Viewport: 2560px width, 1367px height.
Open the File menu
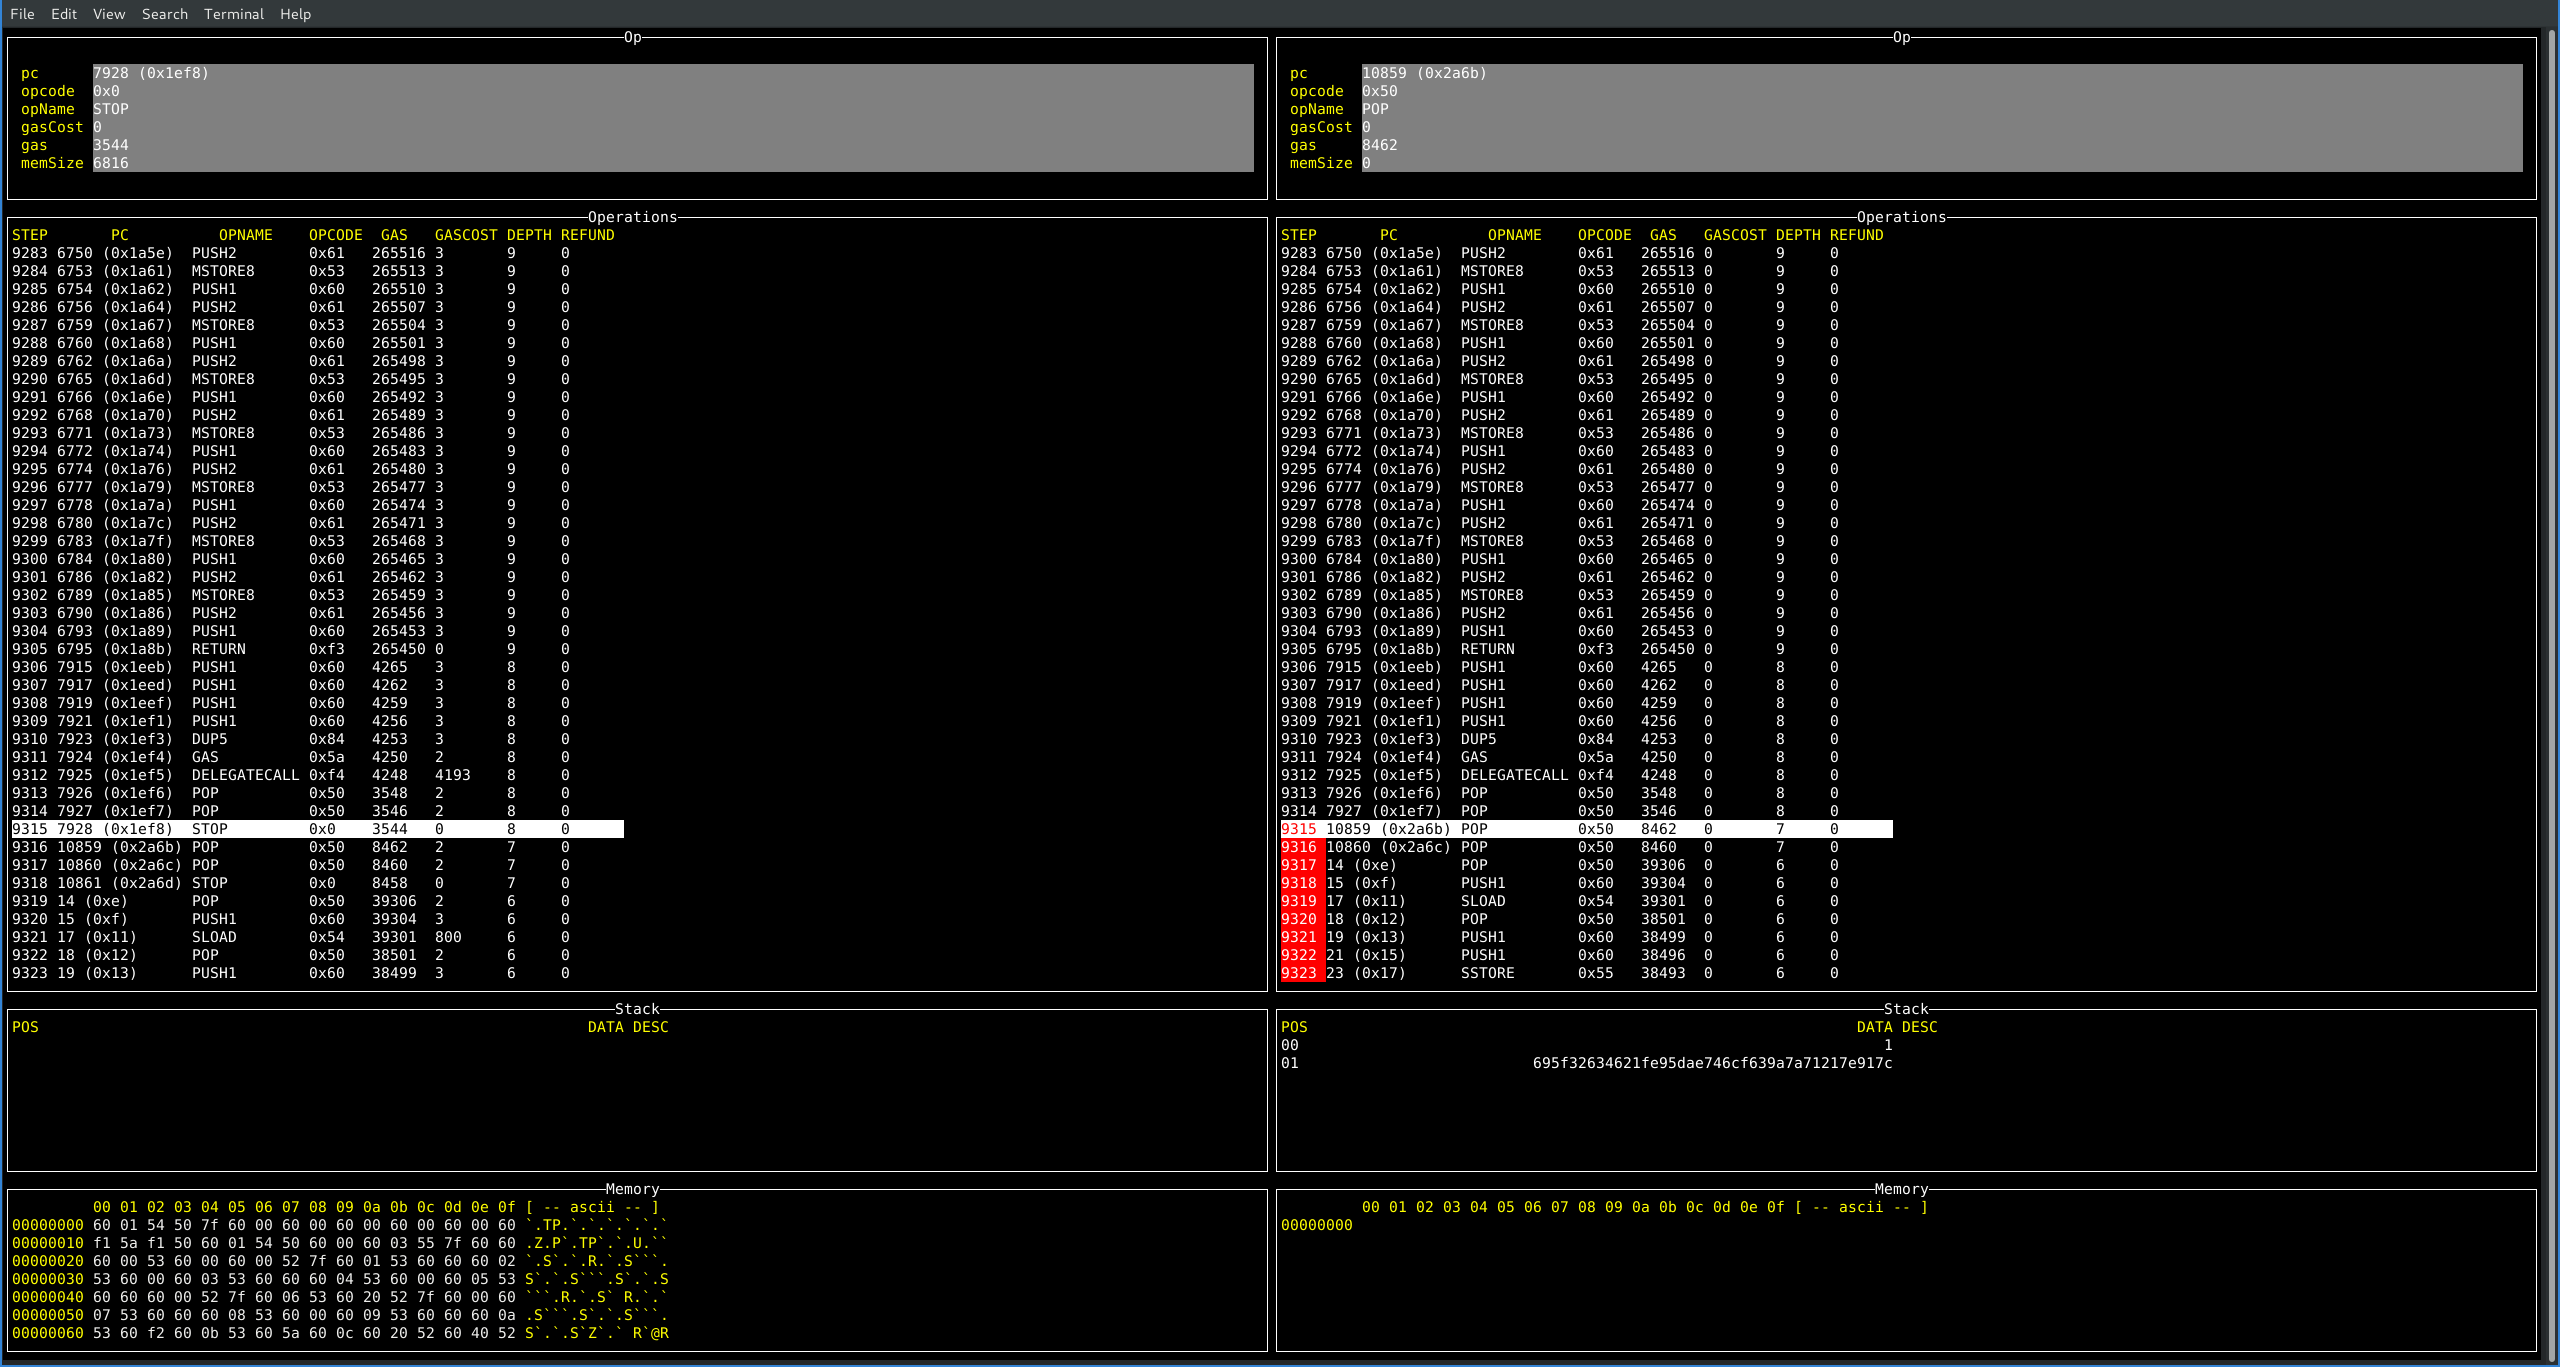(22, 14)
